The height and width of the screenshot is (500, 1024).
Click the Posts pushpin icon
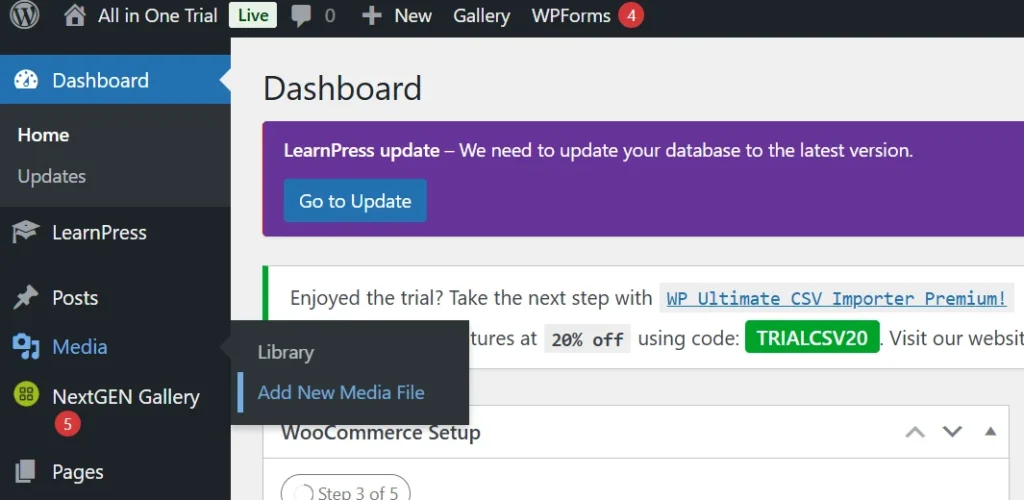click(26, 298)
